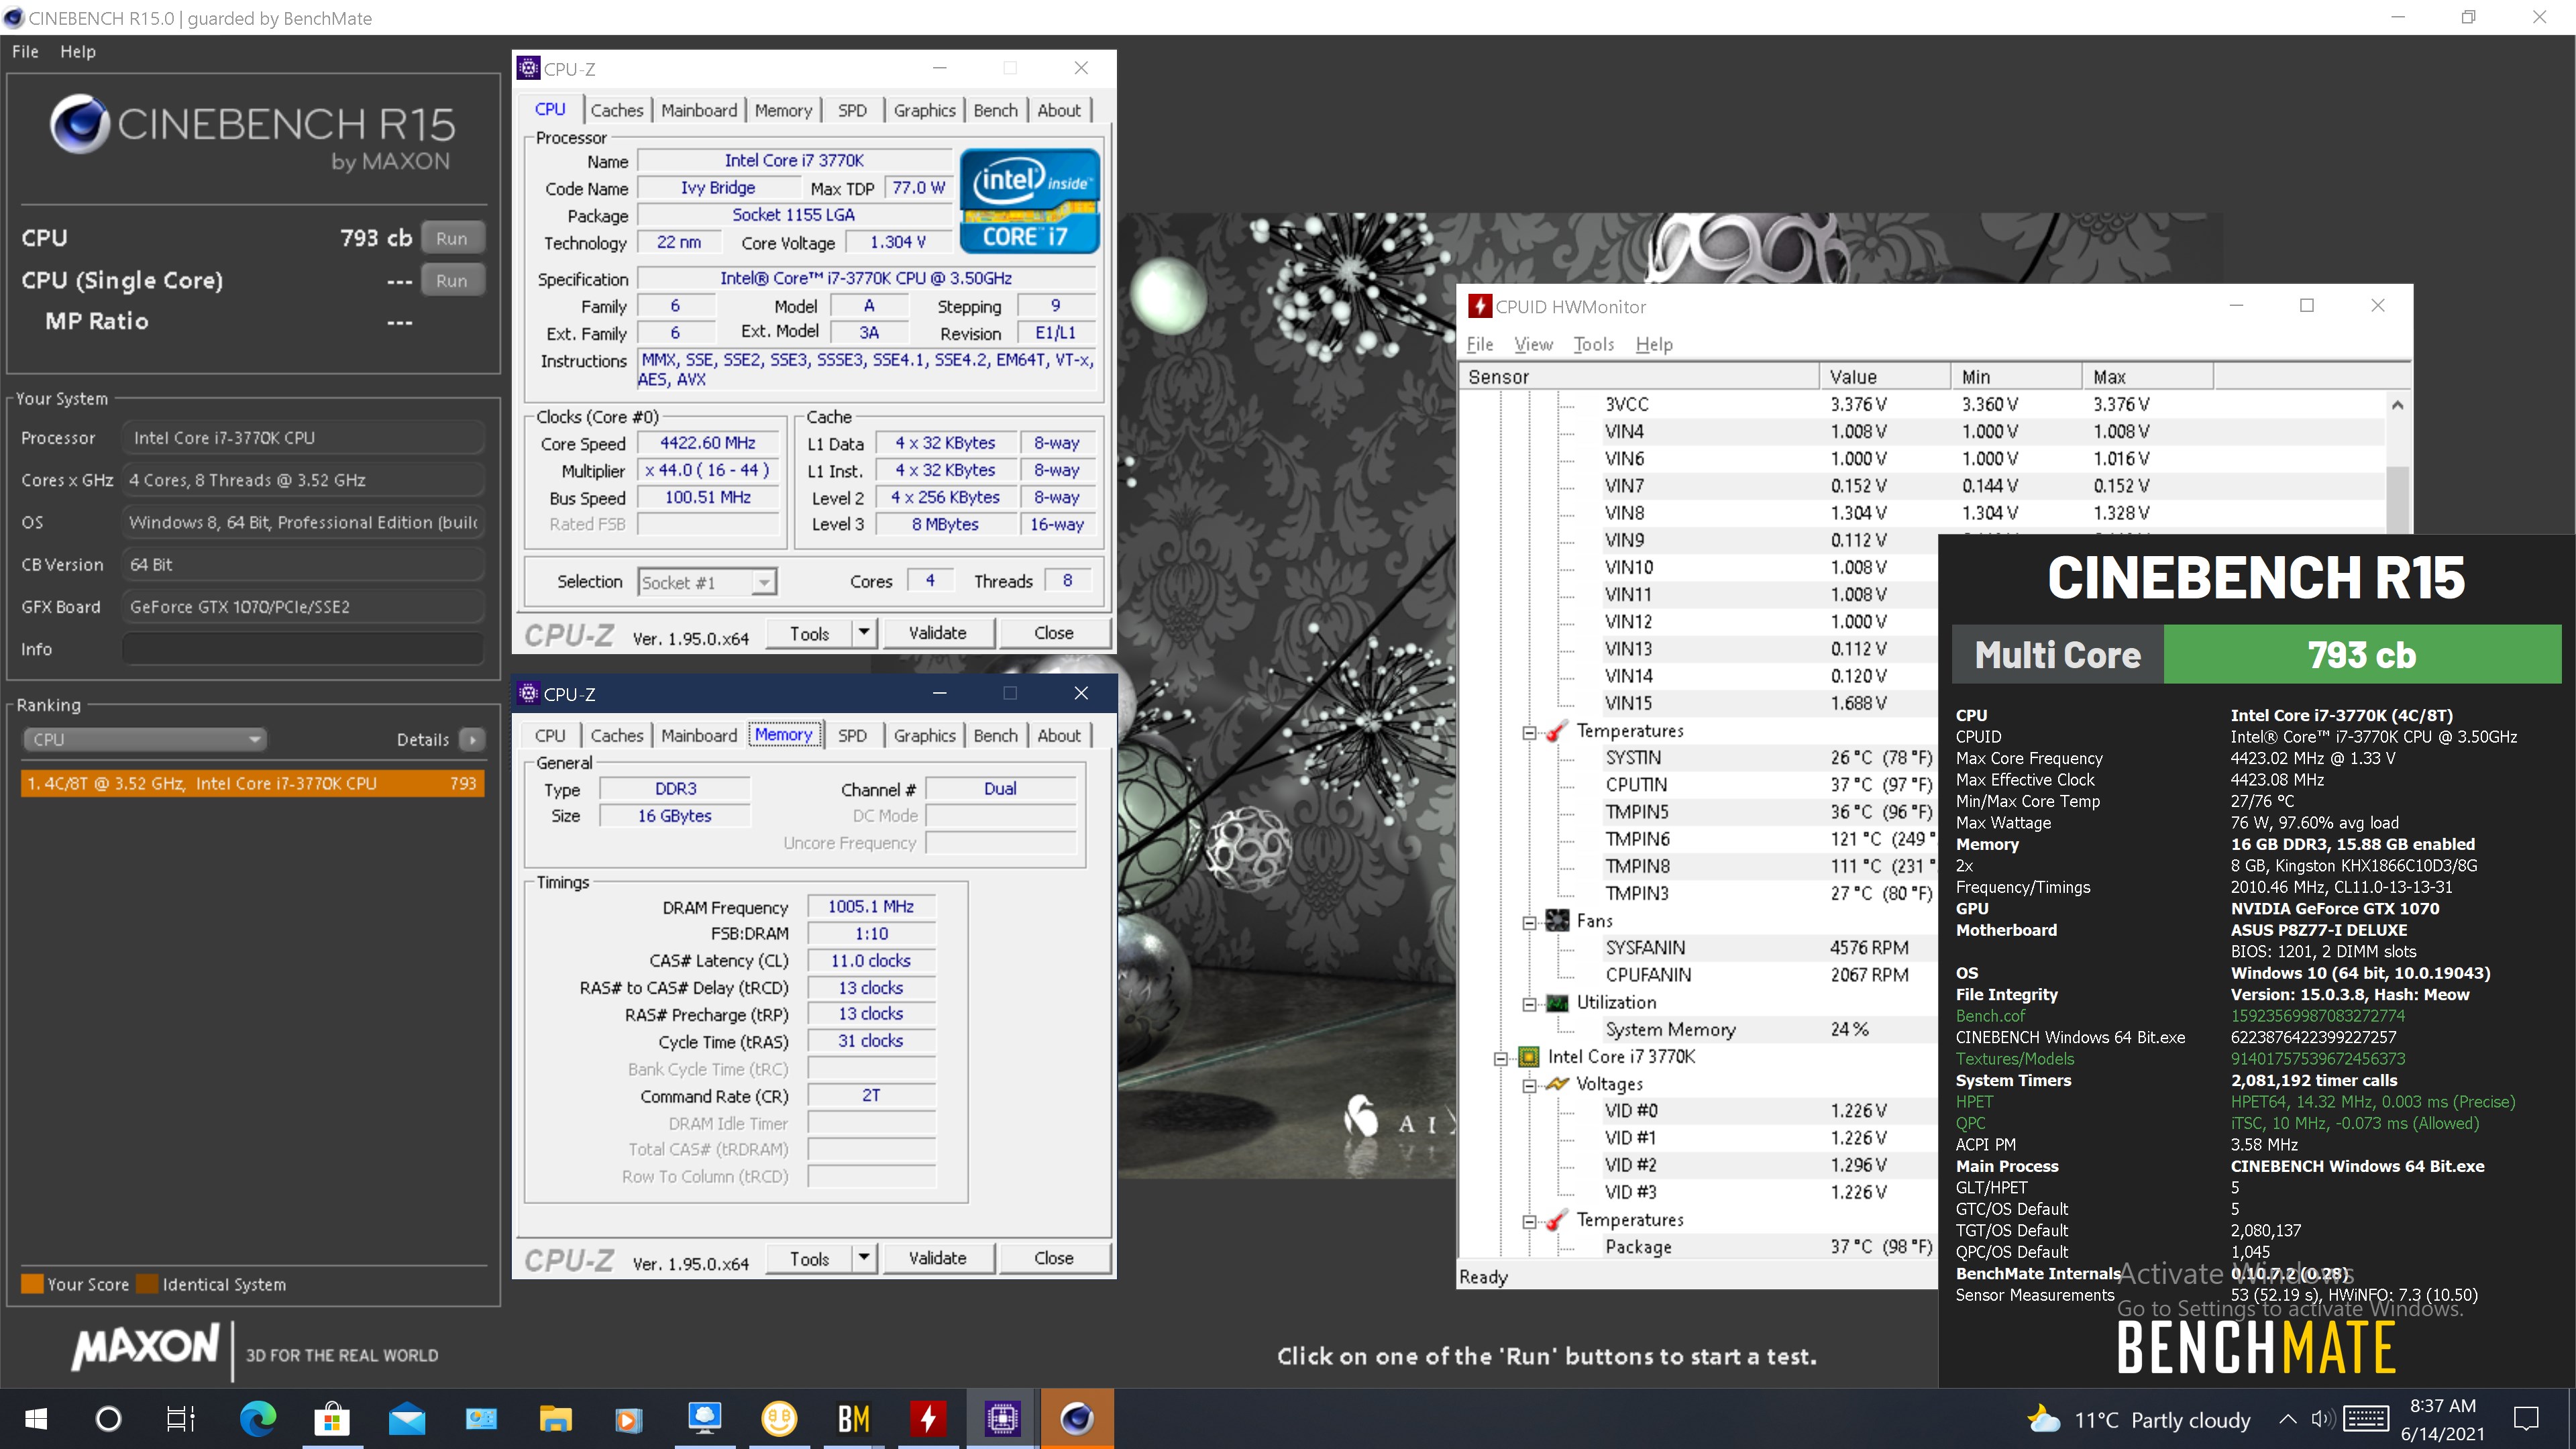
Task: Open the notification center icon
Action: [x=2527, y=1418]
